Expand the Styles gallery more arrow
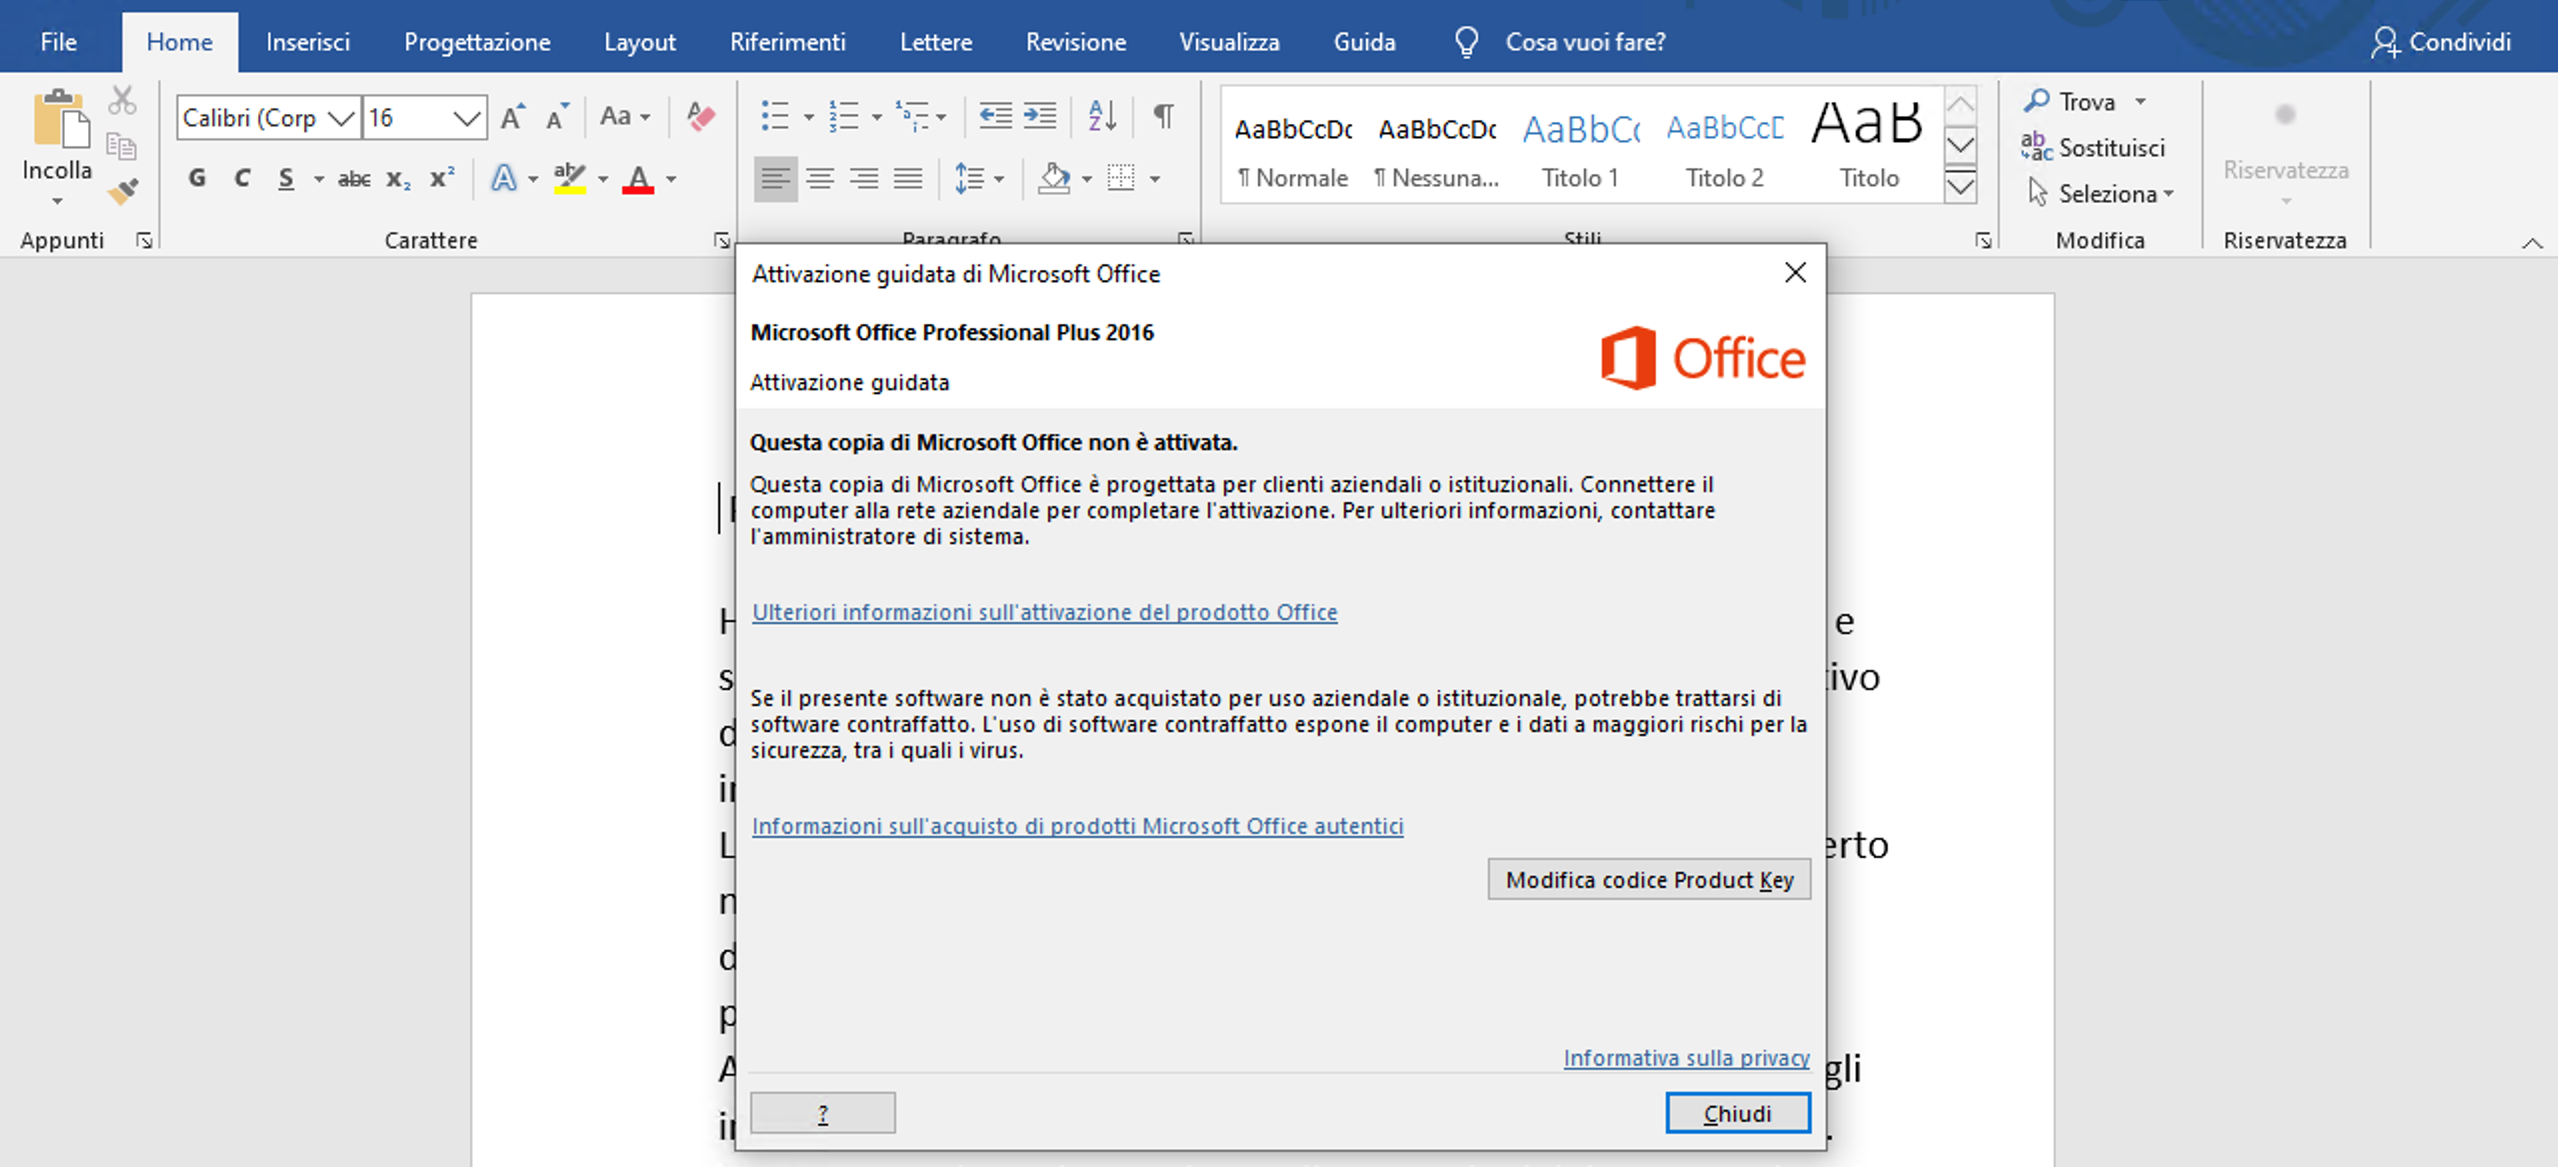Viewport: 2558px width, 1167px height. (1960, 187)
